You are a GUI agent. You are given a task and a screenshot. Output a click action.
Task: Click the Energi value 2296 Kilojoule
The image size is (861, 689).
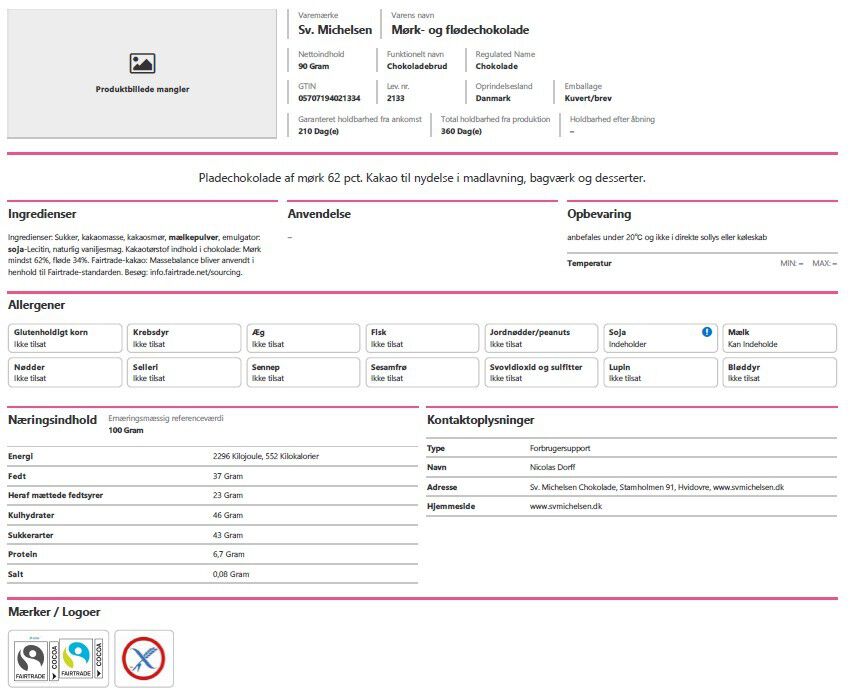click(266, 456)
